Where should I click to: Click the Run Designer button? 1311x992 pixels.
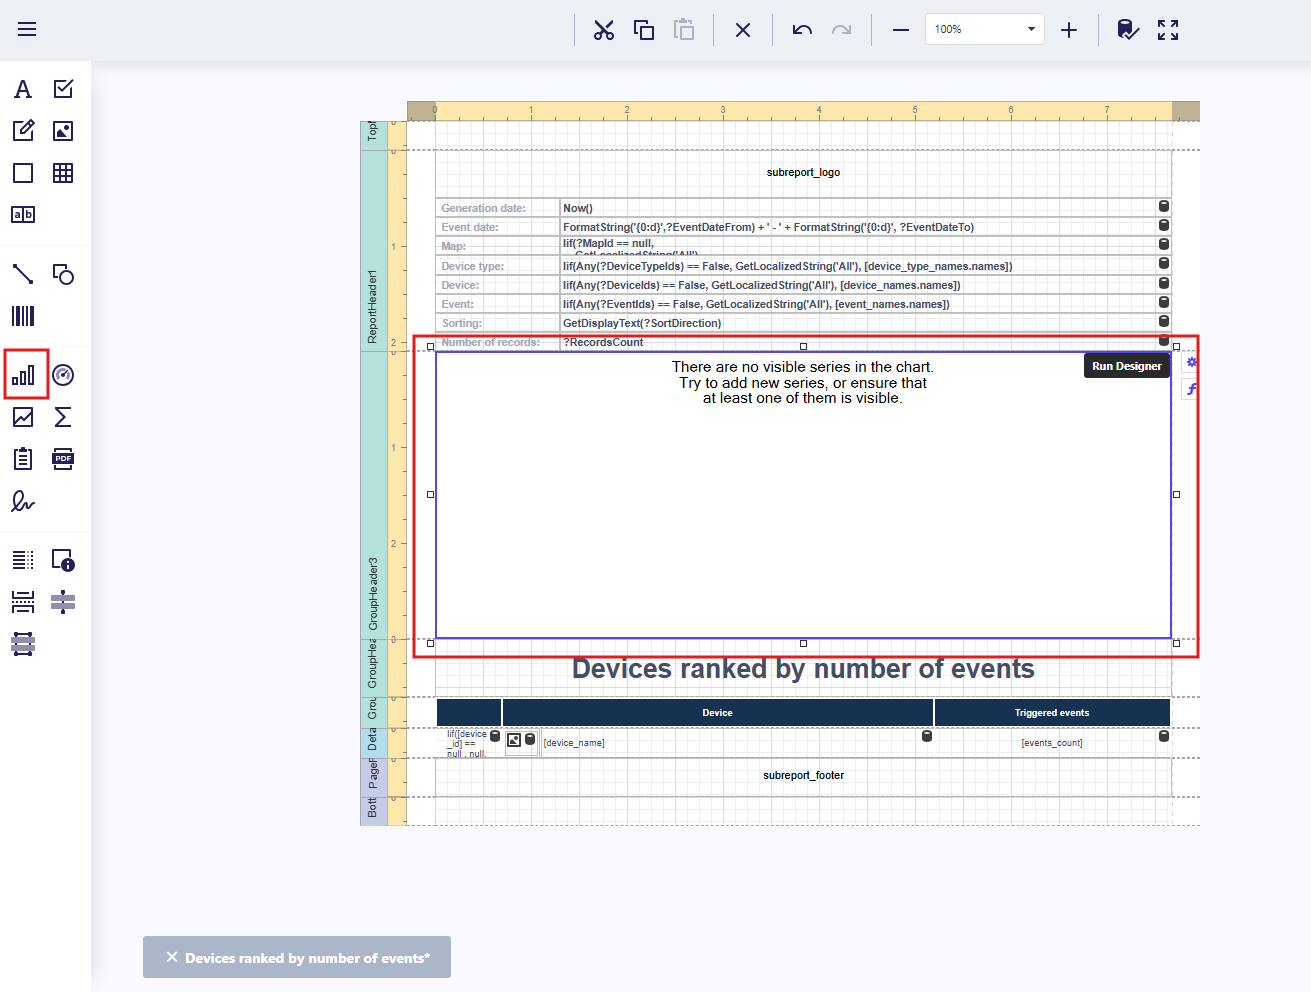1126,366
